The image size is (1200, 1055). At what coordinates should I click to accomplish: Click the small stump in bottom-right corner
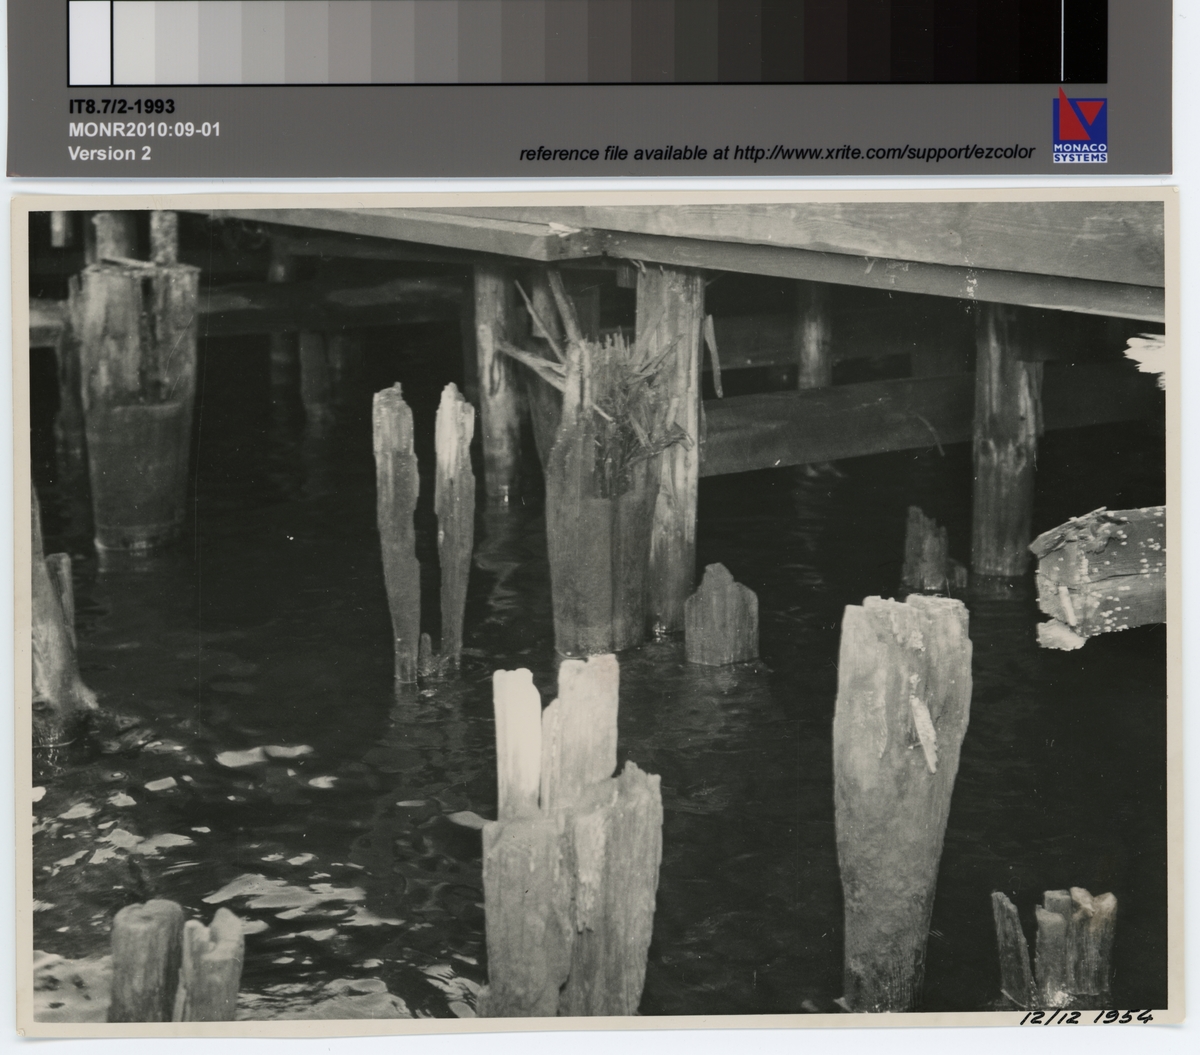pyautogui.click(x=1055, y=945)
